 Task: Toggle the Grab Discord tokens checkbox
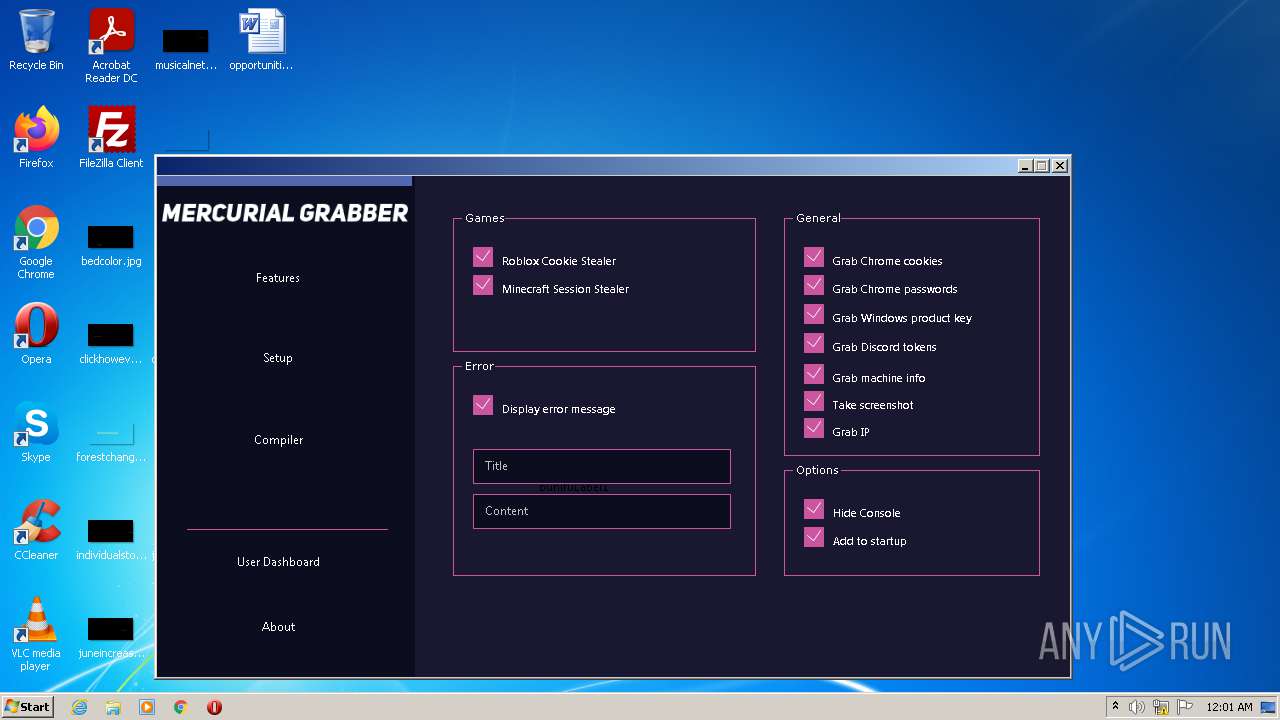(x=814, y=343)
